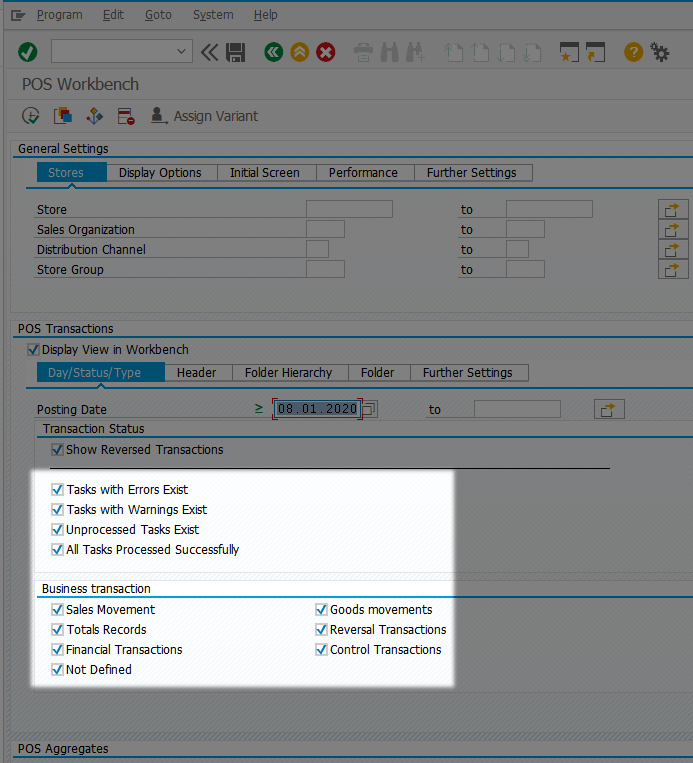Select the Performance tab

click(363, 172)
